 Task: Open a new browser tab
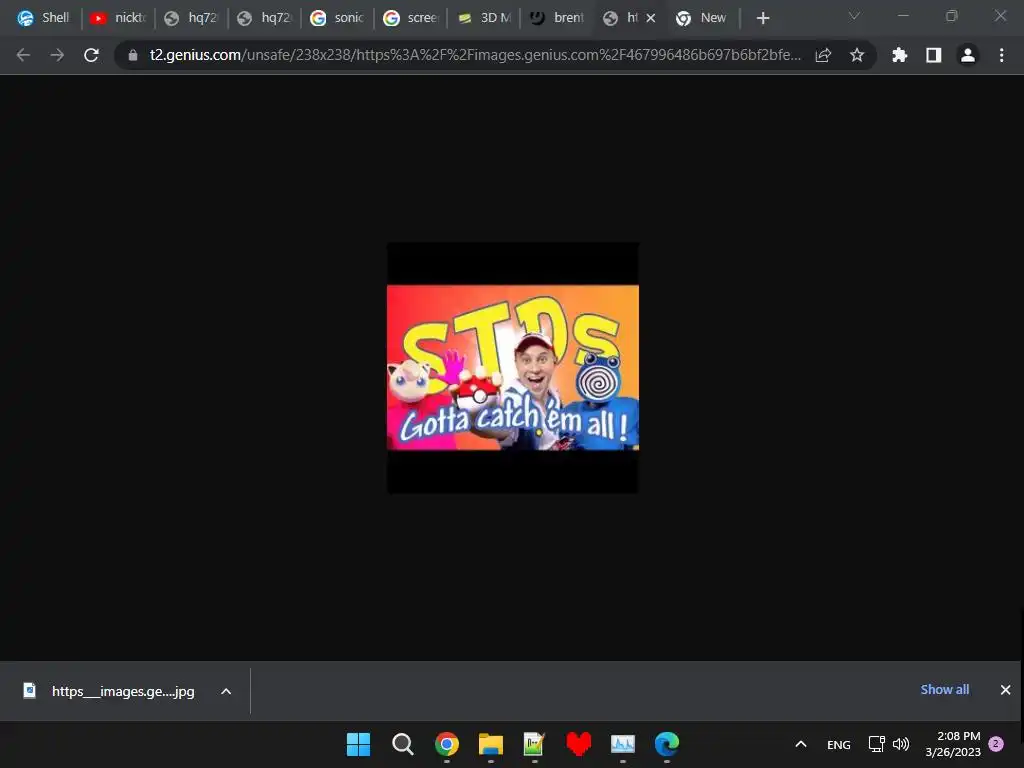click(x=763, y=18)
